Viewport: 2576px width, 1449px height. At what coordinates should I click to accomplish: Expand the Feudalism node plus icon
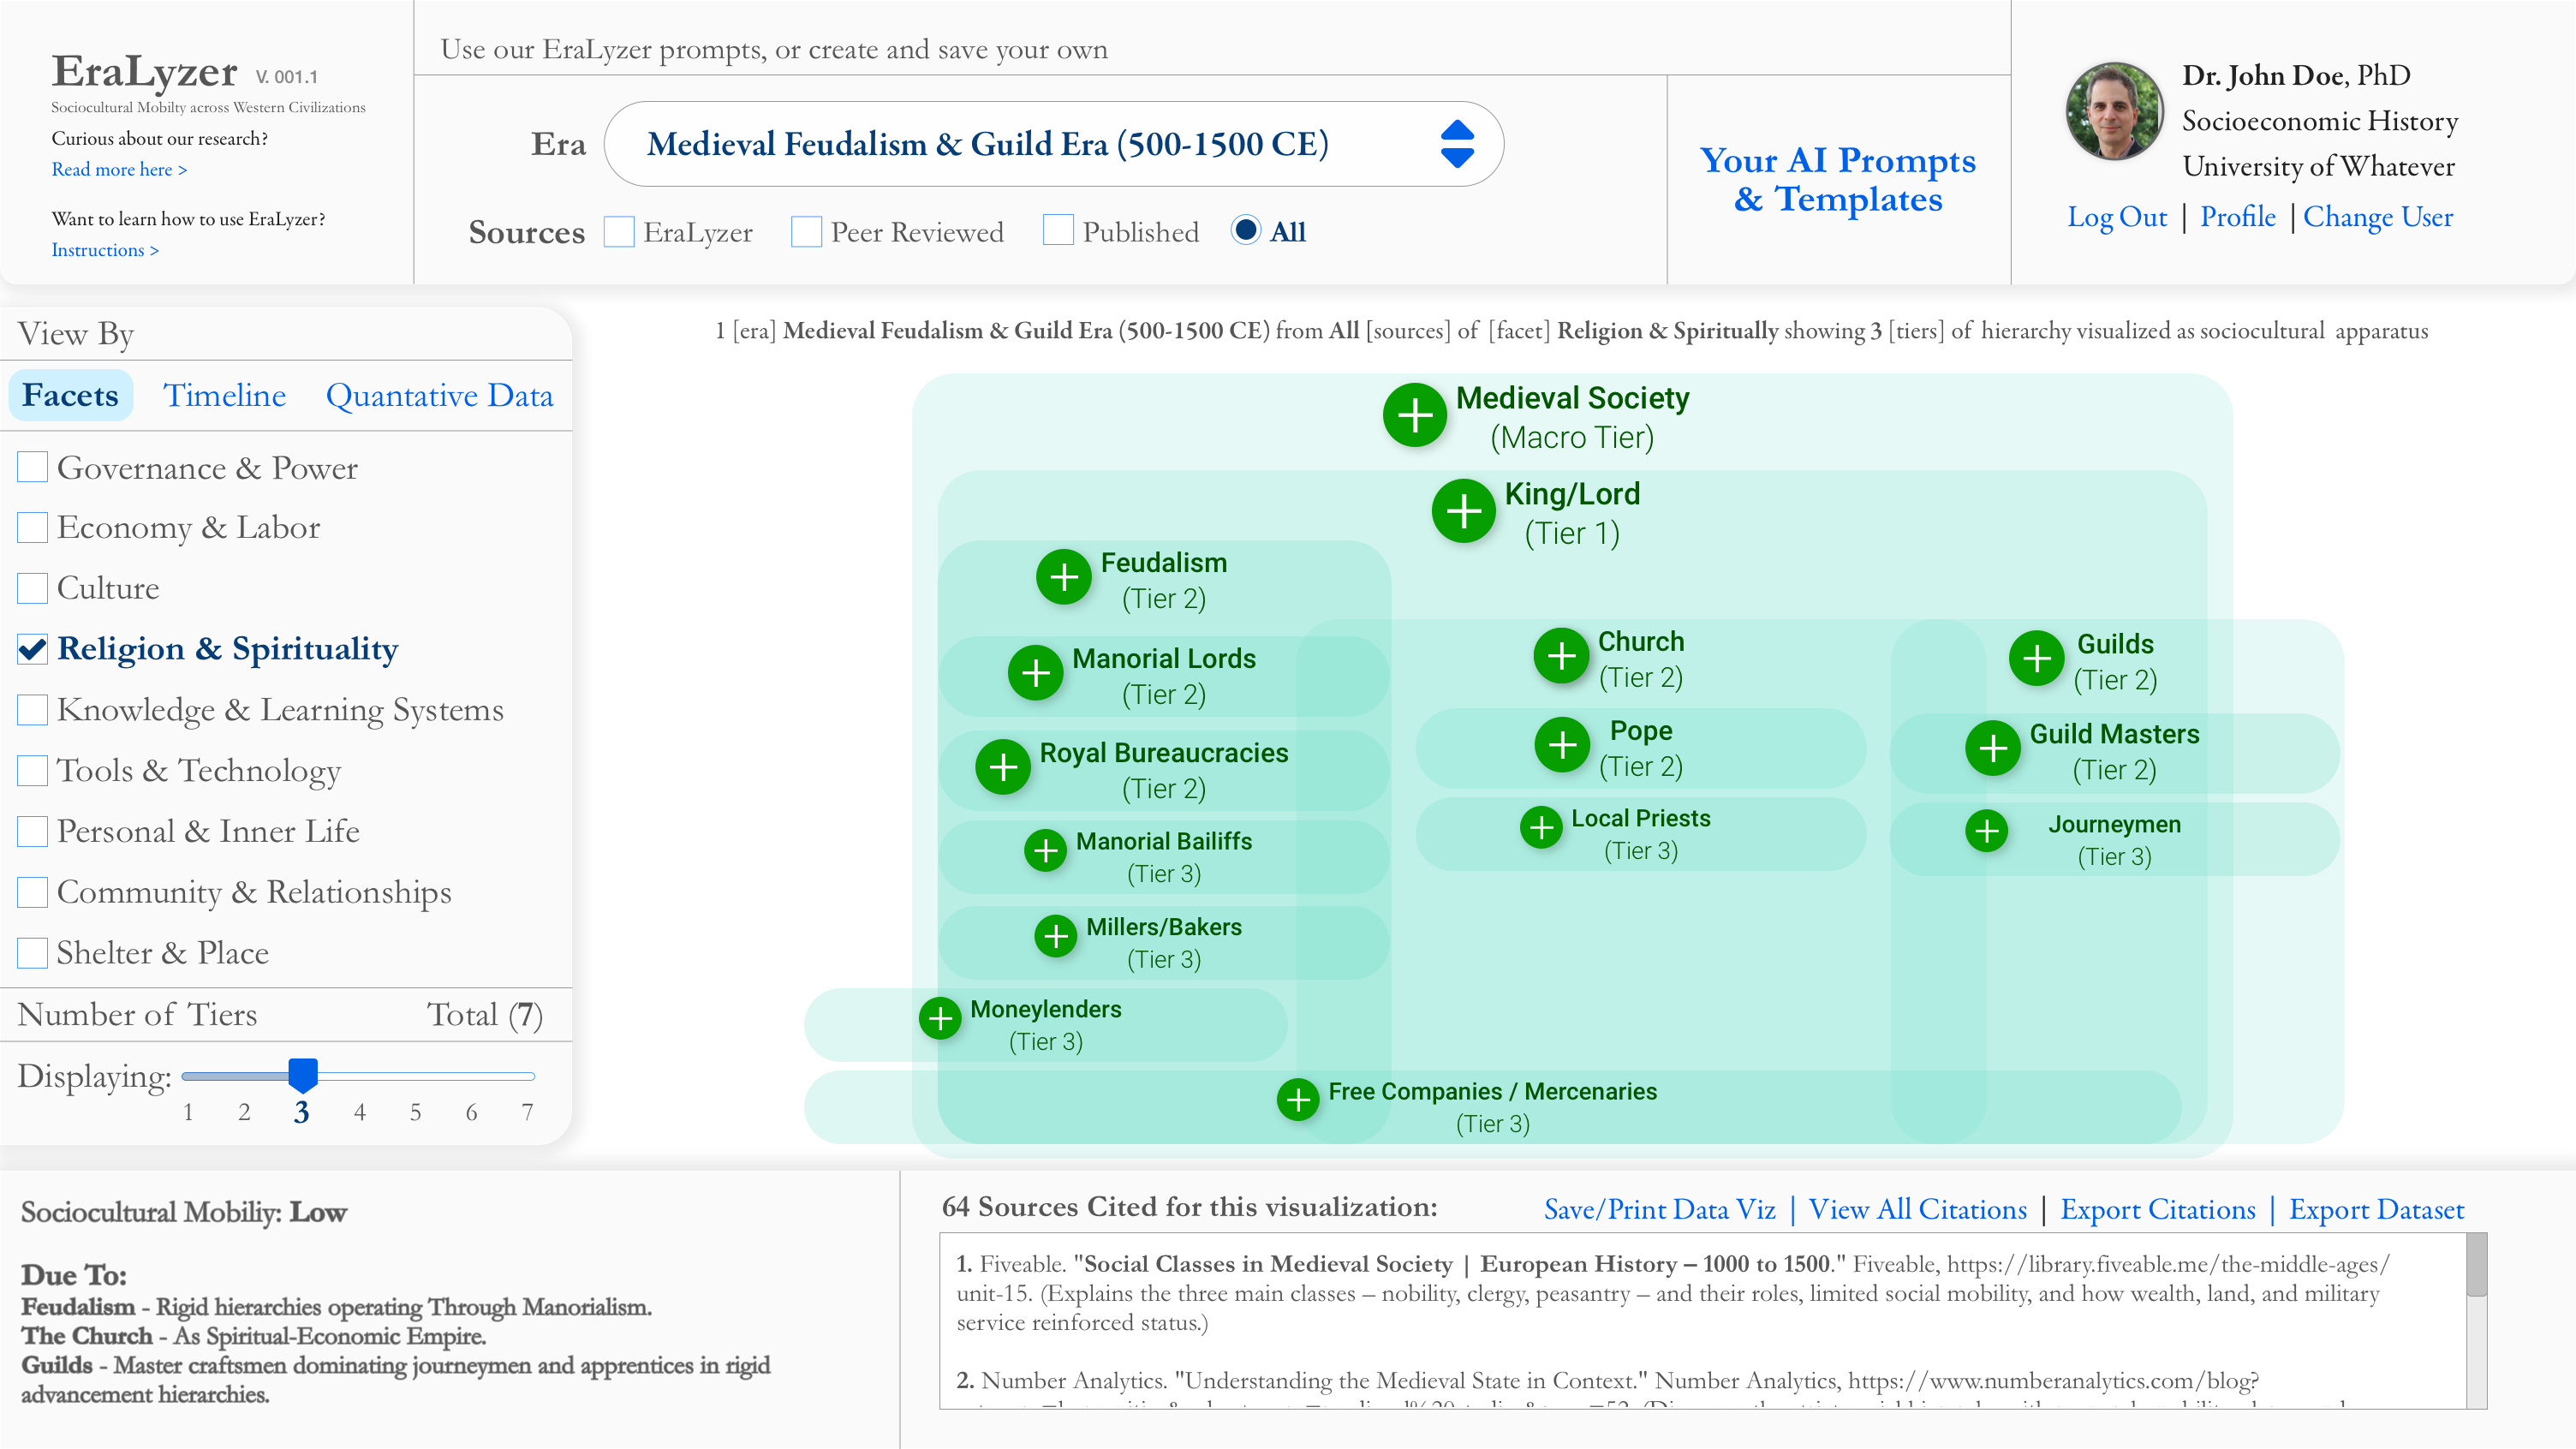[x=1063, y=577]
